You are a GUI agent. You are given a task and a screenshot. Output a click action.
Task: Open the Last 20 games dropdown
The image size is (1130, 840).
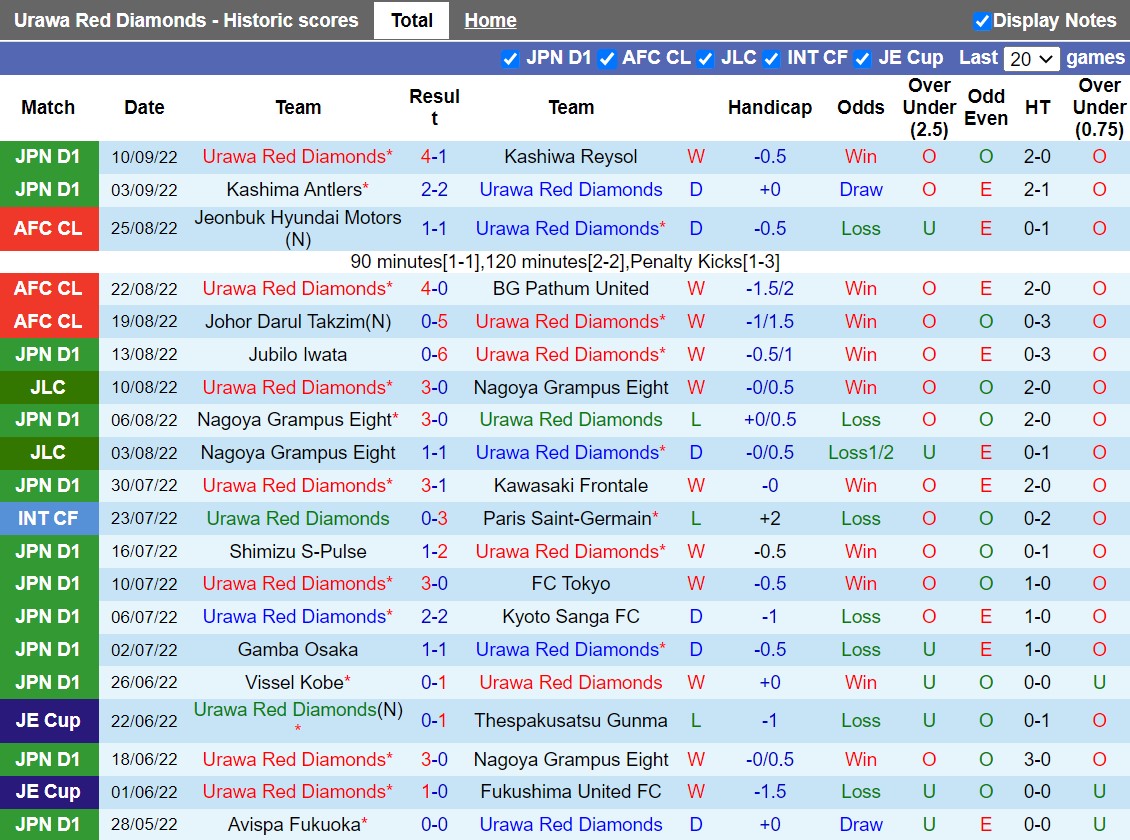point(1033,59)
